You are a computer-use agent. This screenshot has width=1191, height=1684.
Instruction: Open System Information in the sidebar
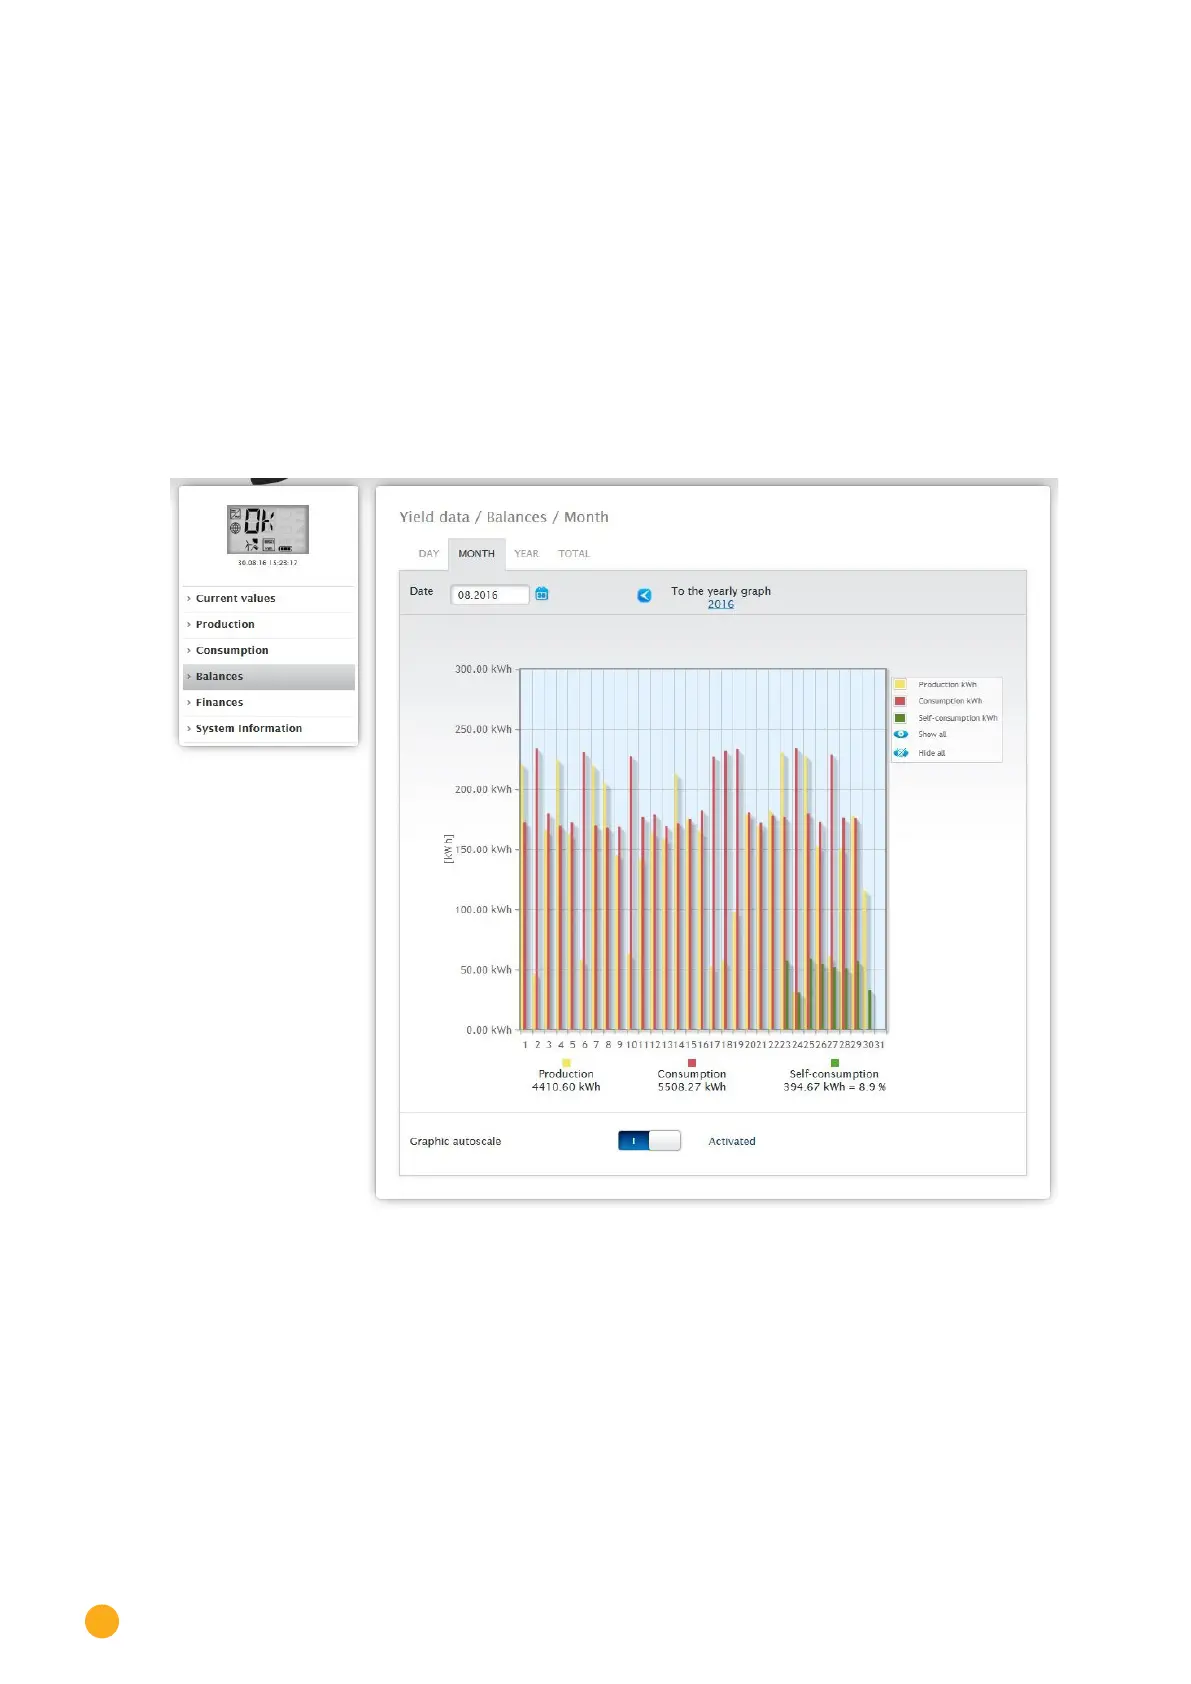click(x=248, y=728)
